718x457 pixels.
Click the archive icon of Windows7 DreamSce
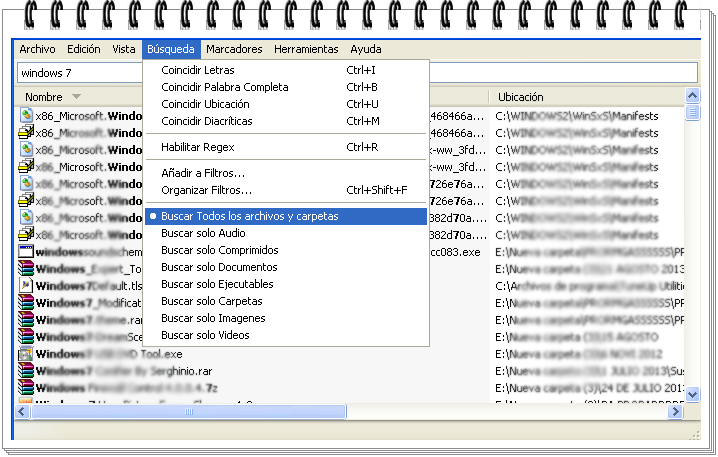tap(26, 337)
